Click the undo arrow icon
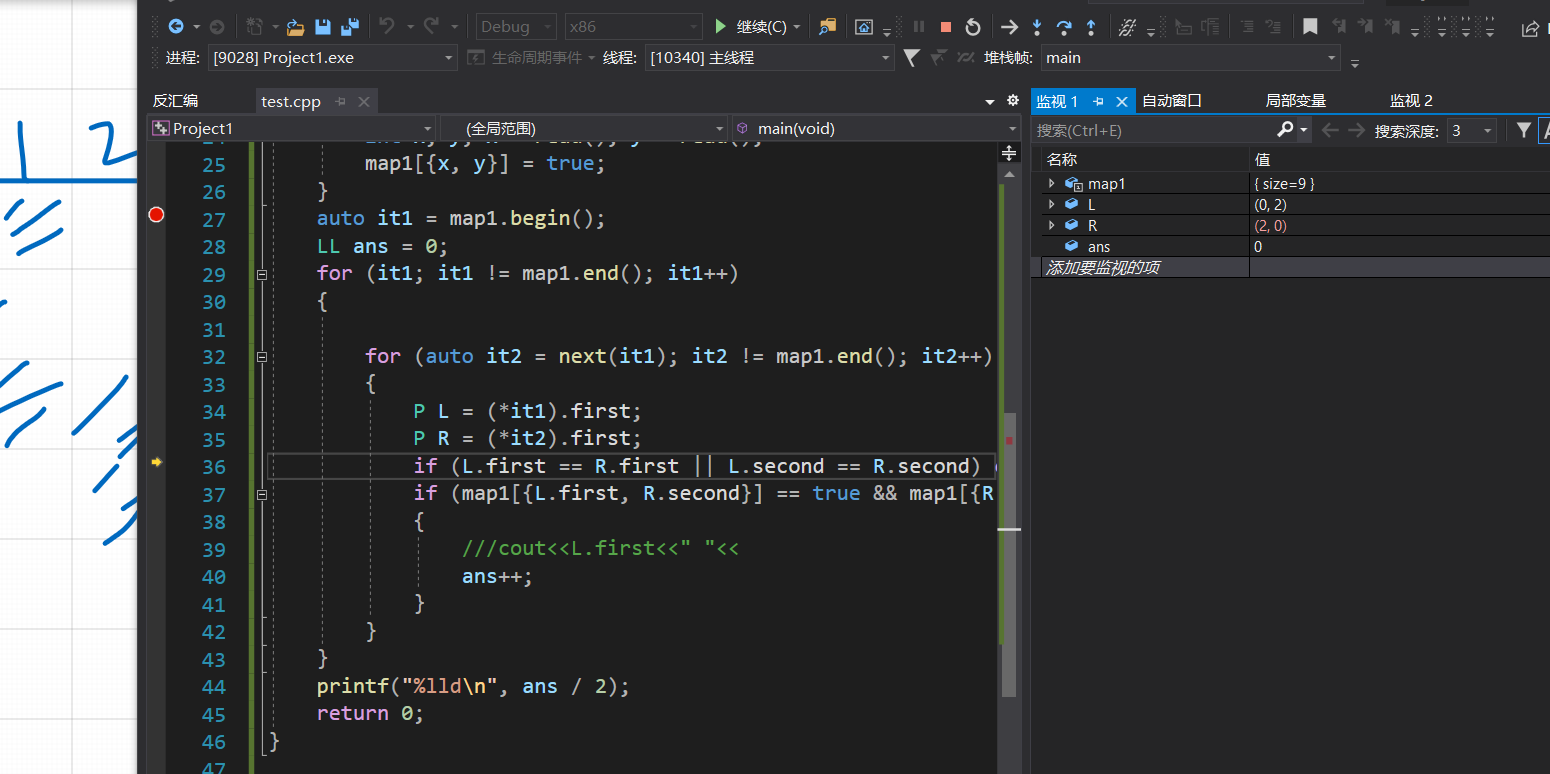The width and height of the screenshot is (1550, 774). click(387, 27)
